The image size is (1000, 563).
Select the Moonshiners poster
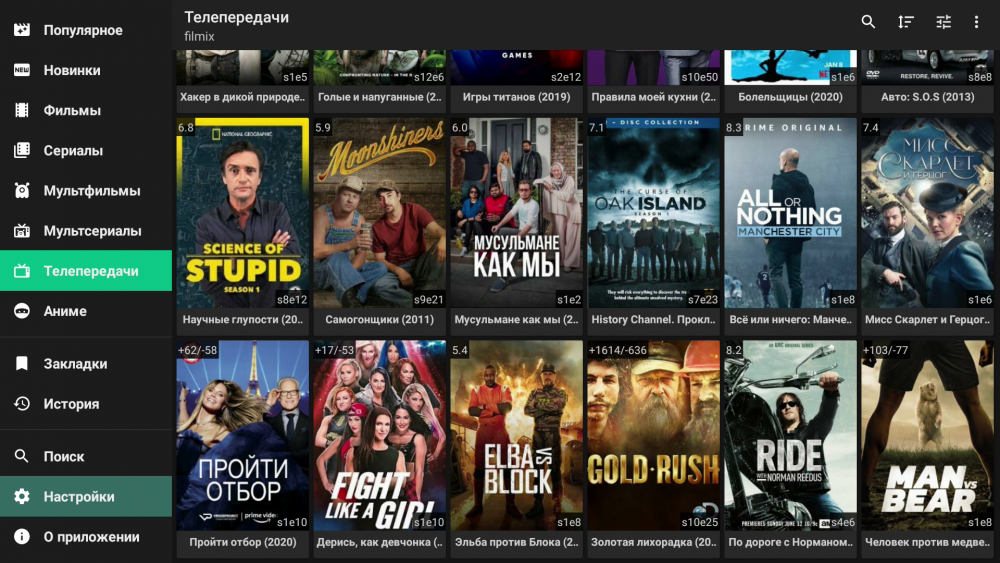(380, 212)
